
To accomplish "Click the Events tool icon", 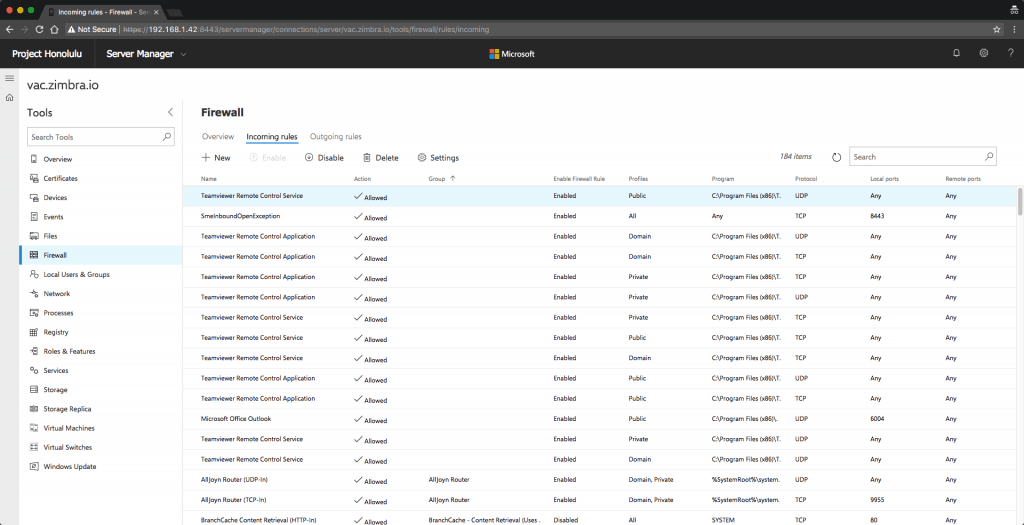I will [x=34, y=217].
